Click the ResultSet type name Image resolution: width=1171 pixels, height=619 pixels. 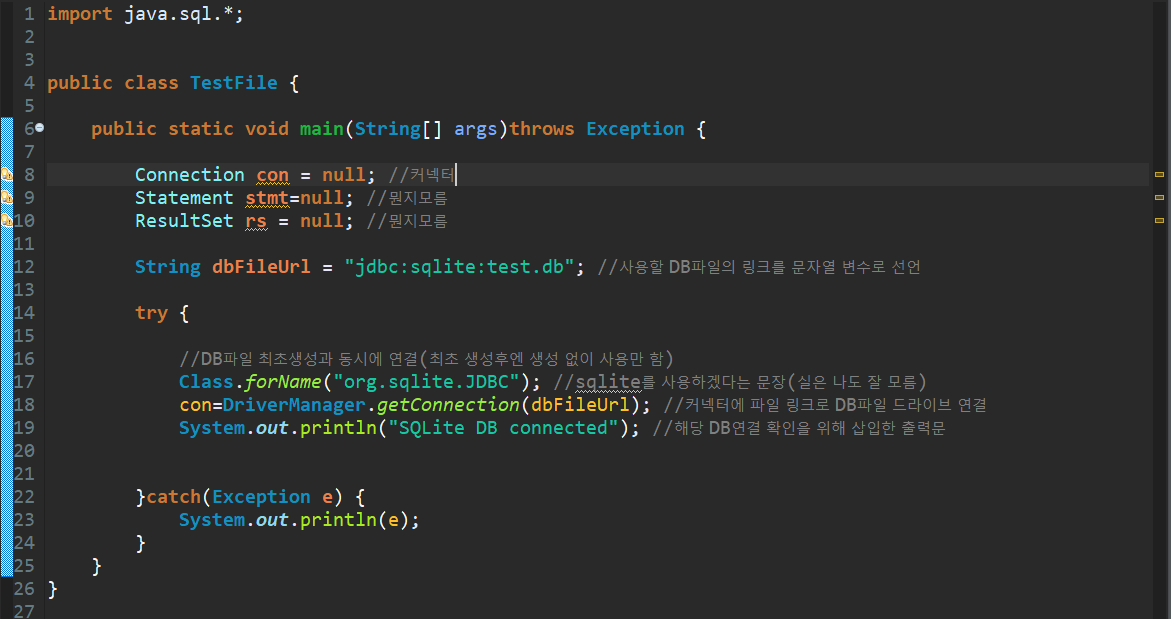[184, 221]
